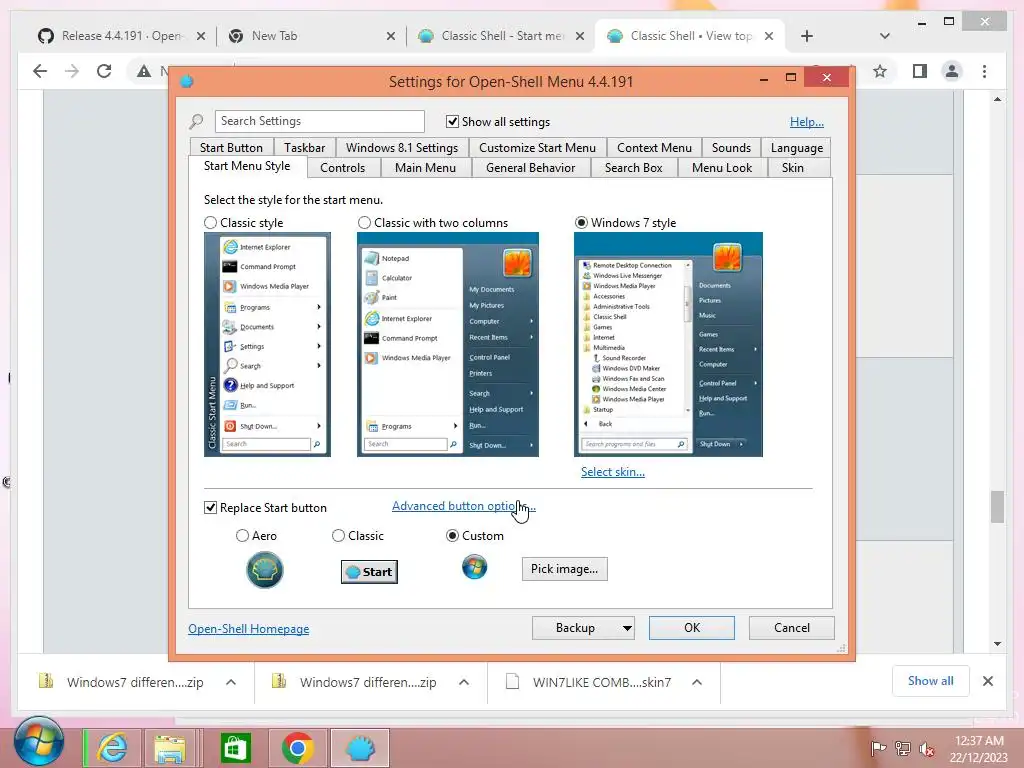
Task: Open the Help link
Action: [807, 121]
